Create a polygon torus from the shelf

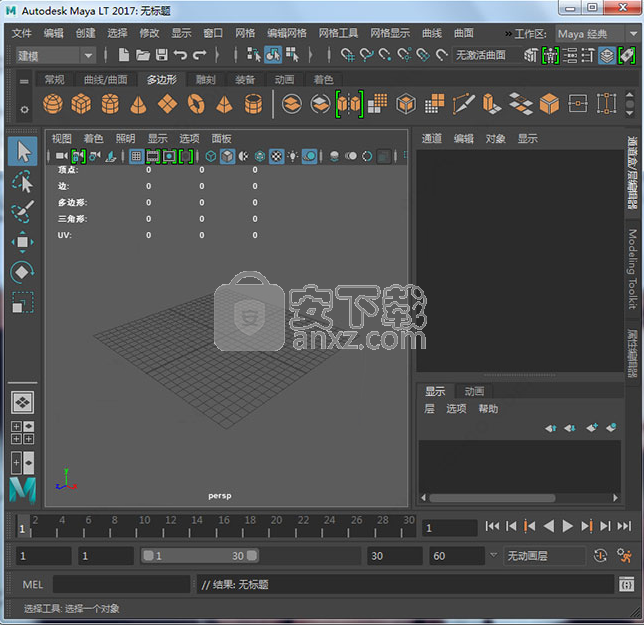[196, 104]
